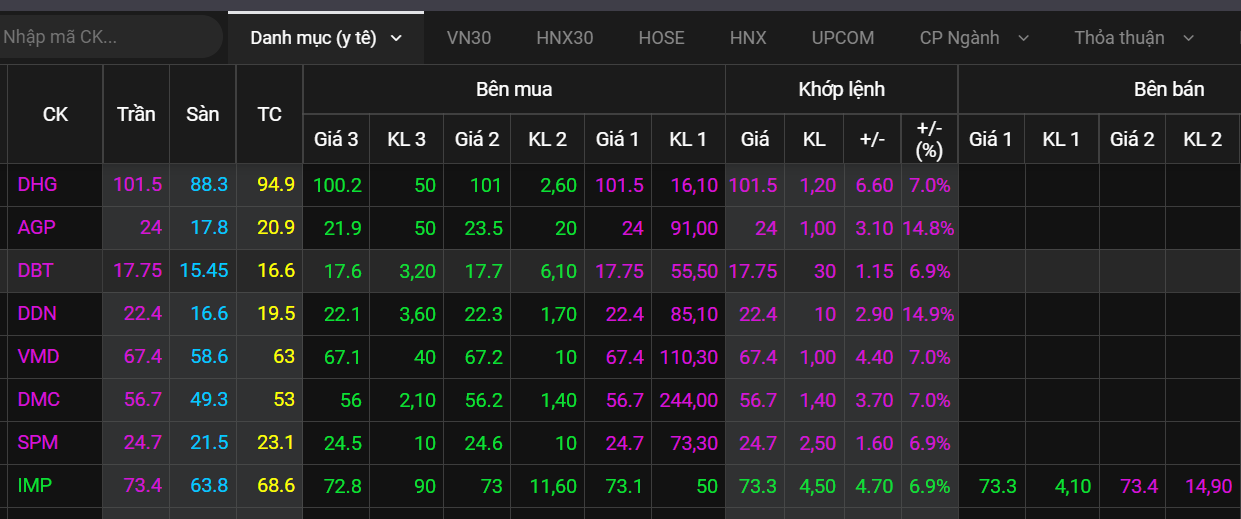This screenshot has height=519, width=1241.
Task: Open the HNX tab
Action: click(x=748, y=38)
